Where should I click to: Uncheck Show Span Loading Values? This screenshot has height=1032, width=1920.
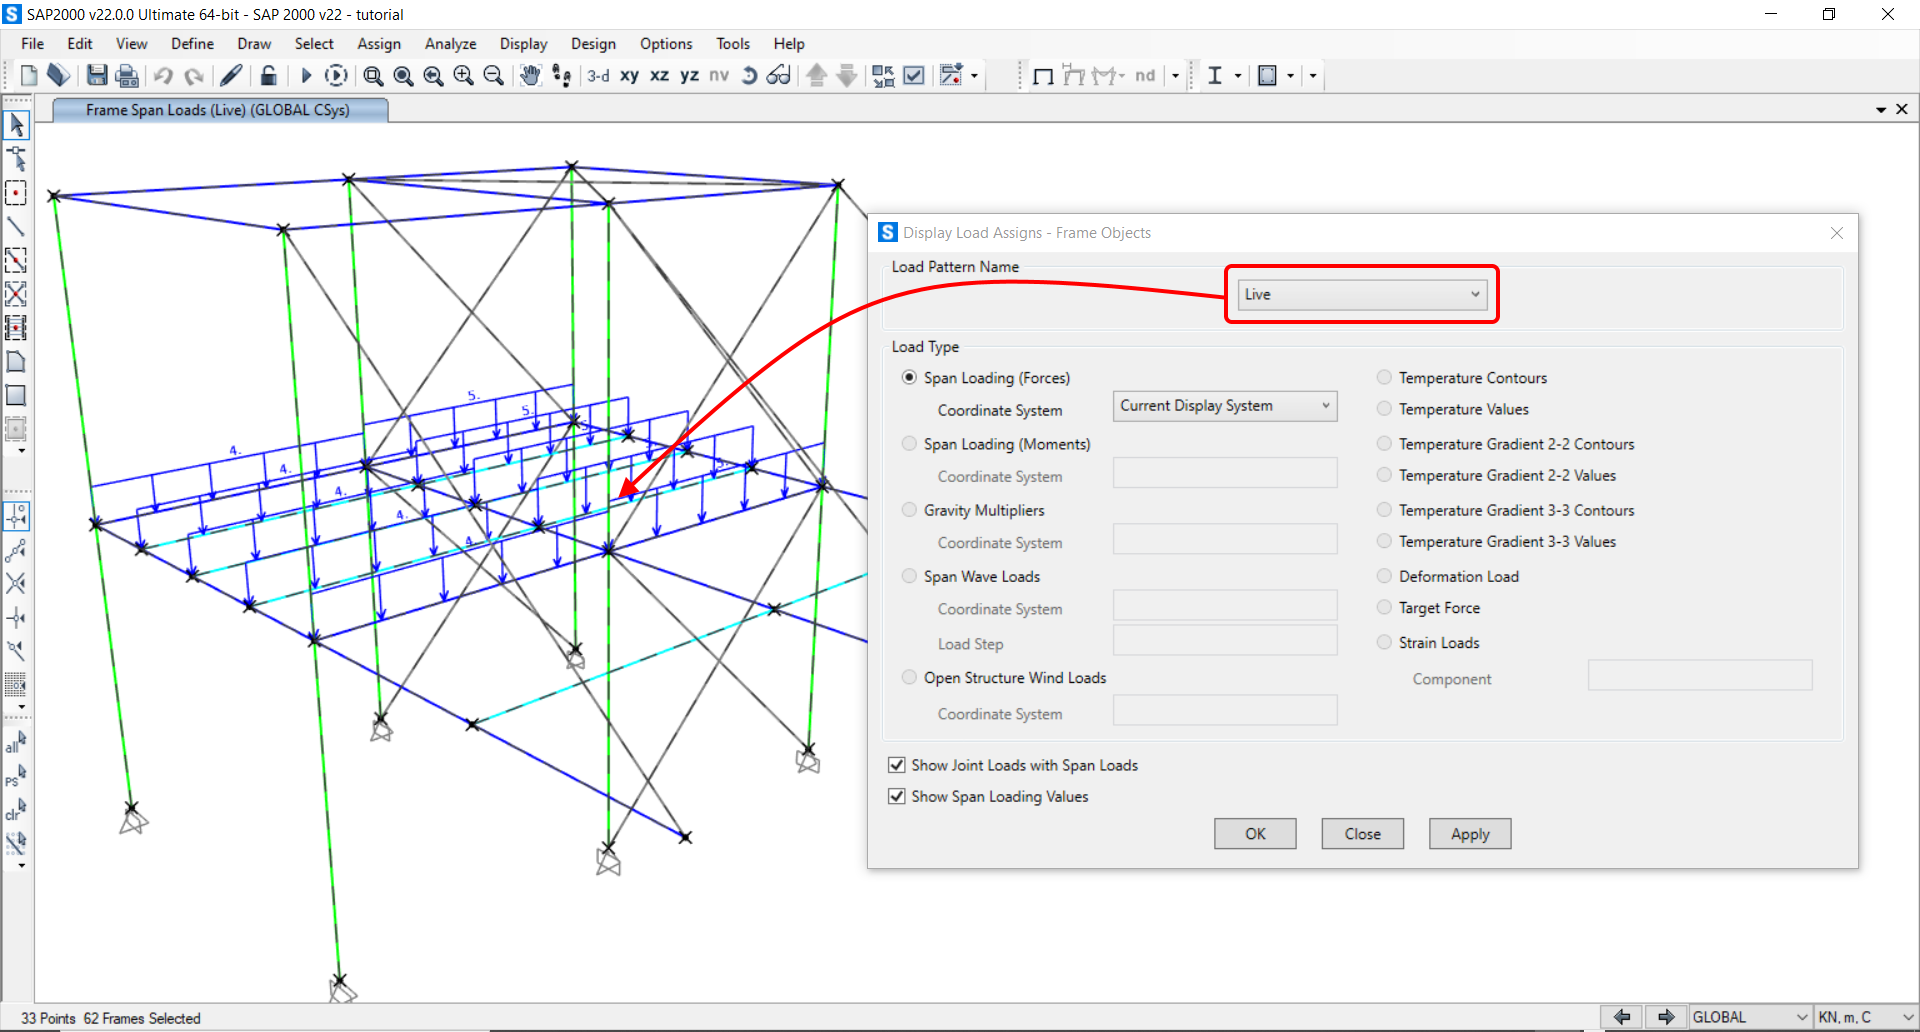tap(897, 796)
